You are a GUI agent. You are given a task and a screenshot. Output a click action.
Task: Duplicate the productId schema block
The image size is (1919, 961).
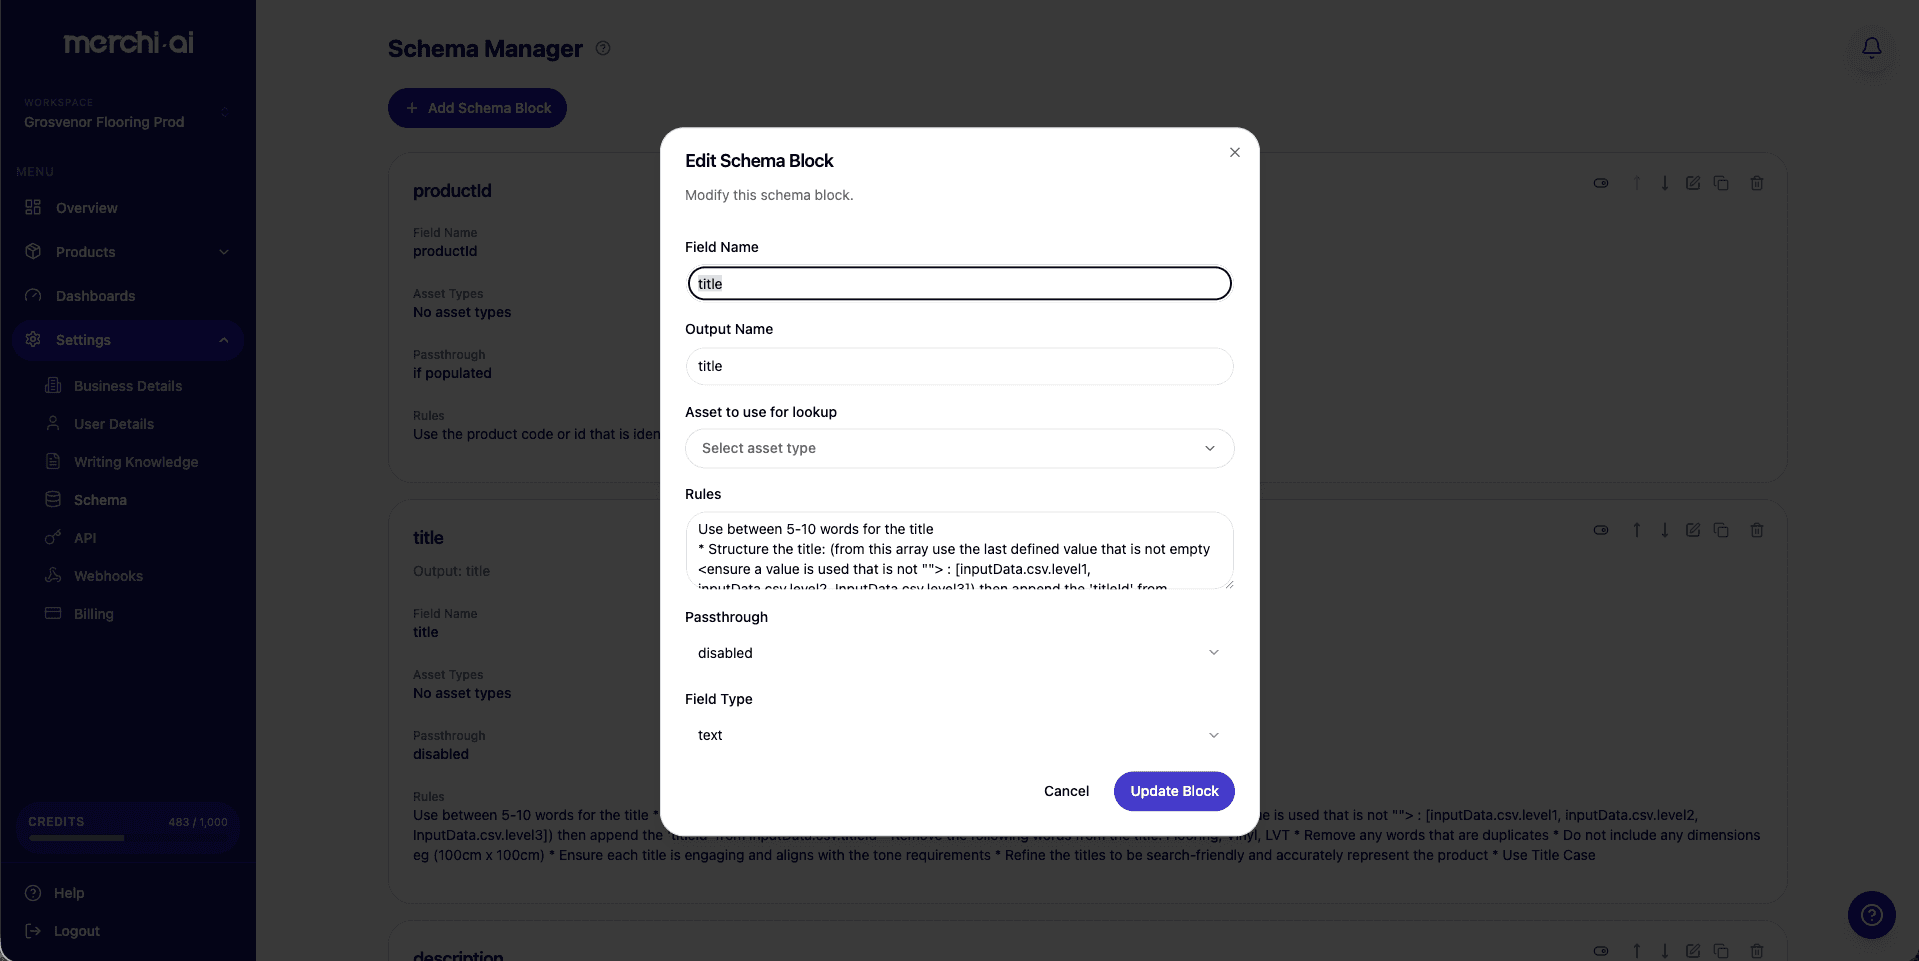1722,183
